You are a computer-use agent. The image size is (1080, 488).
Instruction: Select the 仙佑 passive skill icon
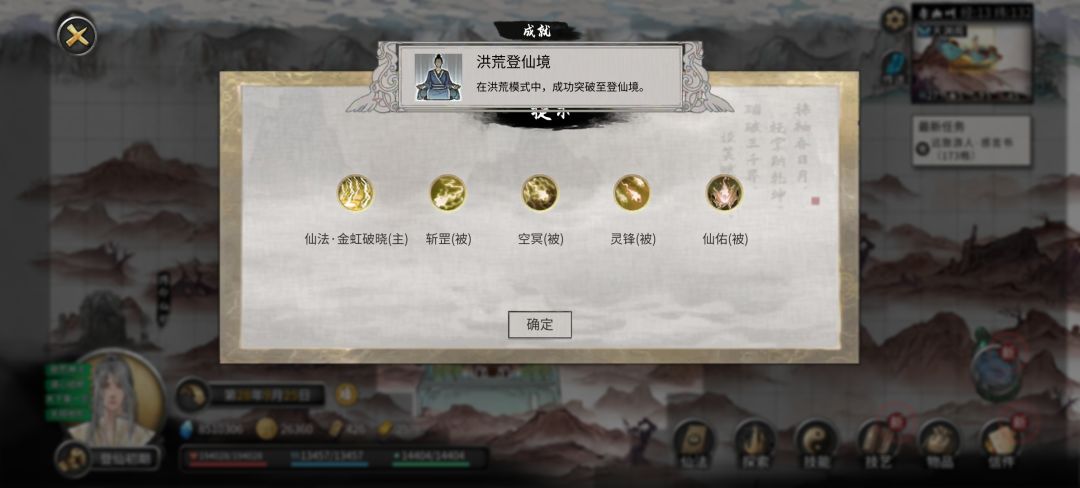725,193
